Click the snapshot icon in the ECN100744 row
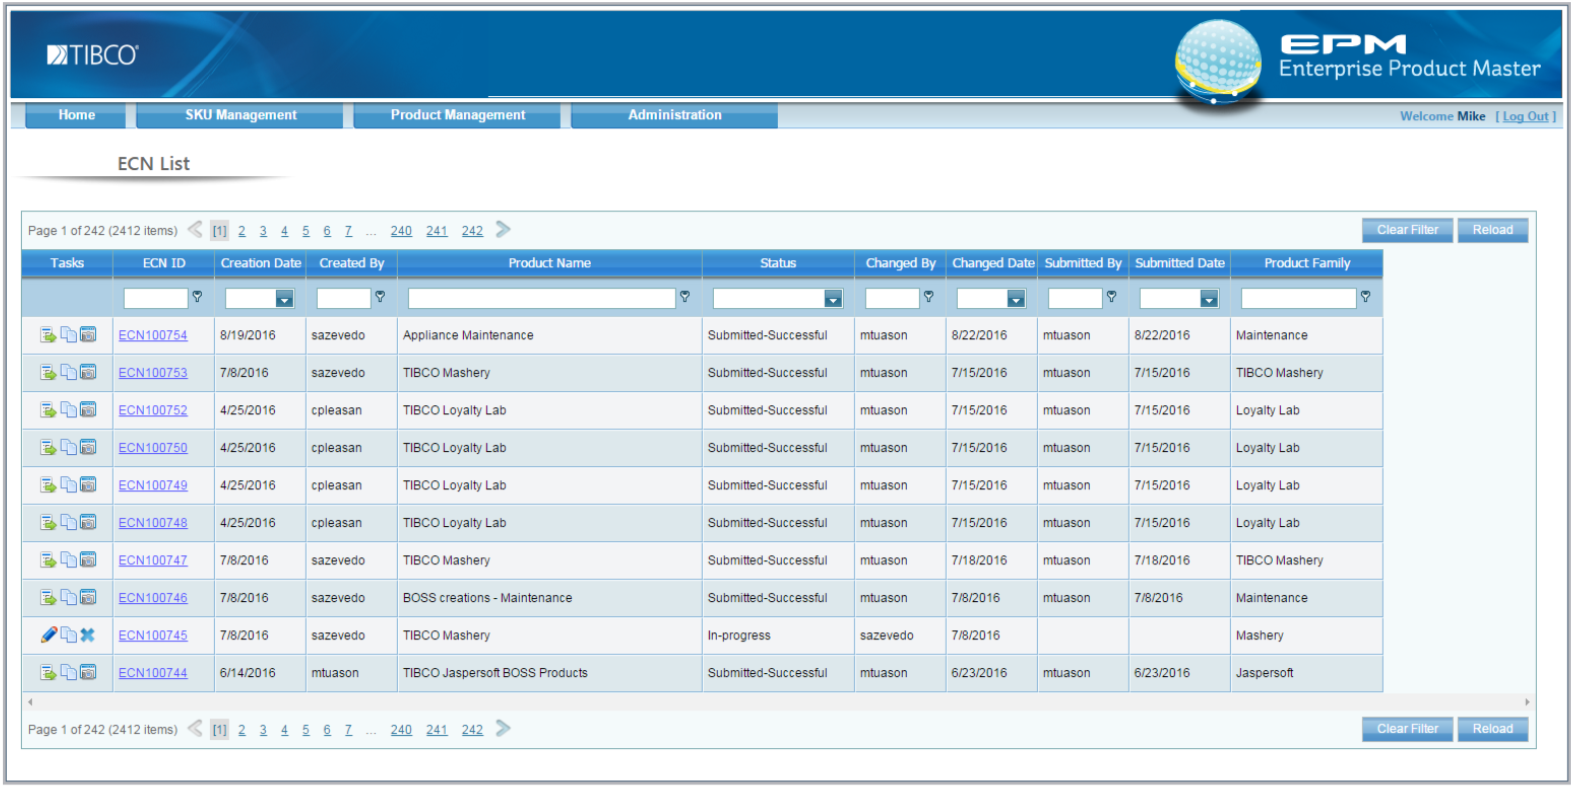The width and height of the screenshot is (1576, 790). (88, 673)
